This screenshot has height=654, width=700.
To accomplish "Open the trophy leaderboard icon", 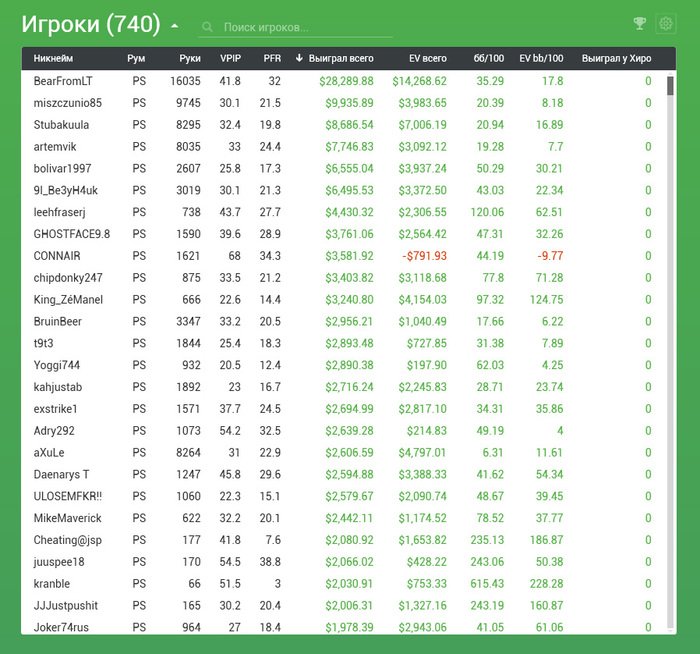I will tap(640, 24).
